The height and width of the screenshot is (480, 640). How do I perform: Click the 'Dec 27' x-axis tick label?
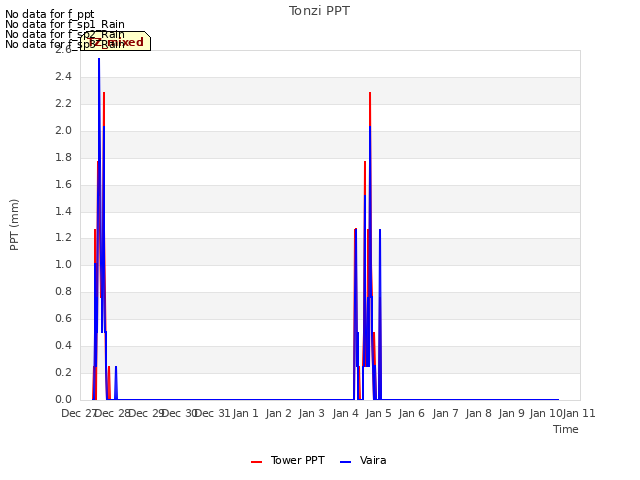tap(79, 413)
